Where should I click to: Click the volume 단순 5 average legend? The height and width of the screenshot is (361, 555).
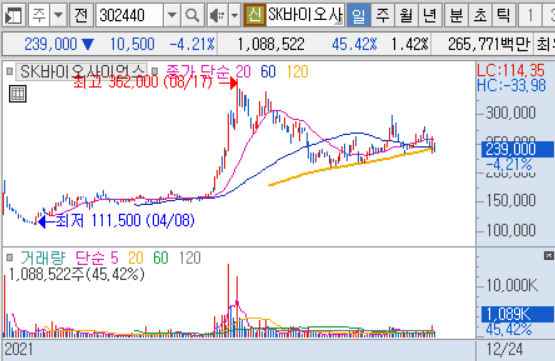point(97,258)
